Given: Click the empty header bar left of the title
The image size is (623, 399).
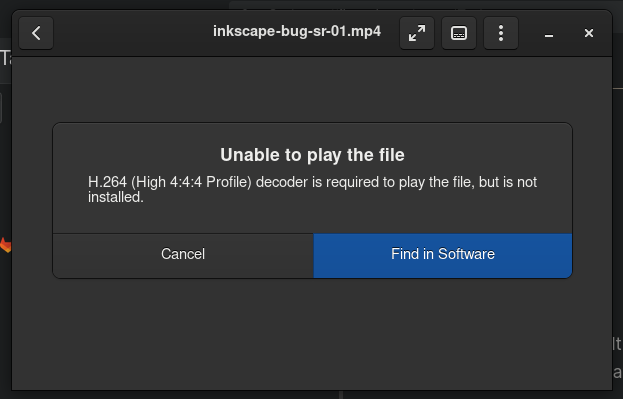Looking at the screenshot, I should coord(133,33).
